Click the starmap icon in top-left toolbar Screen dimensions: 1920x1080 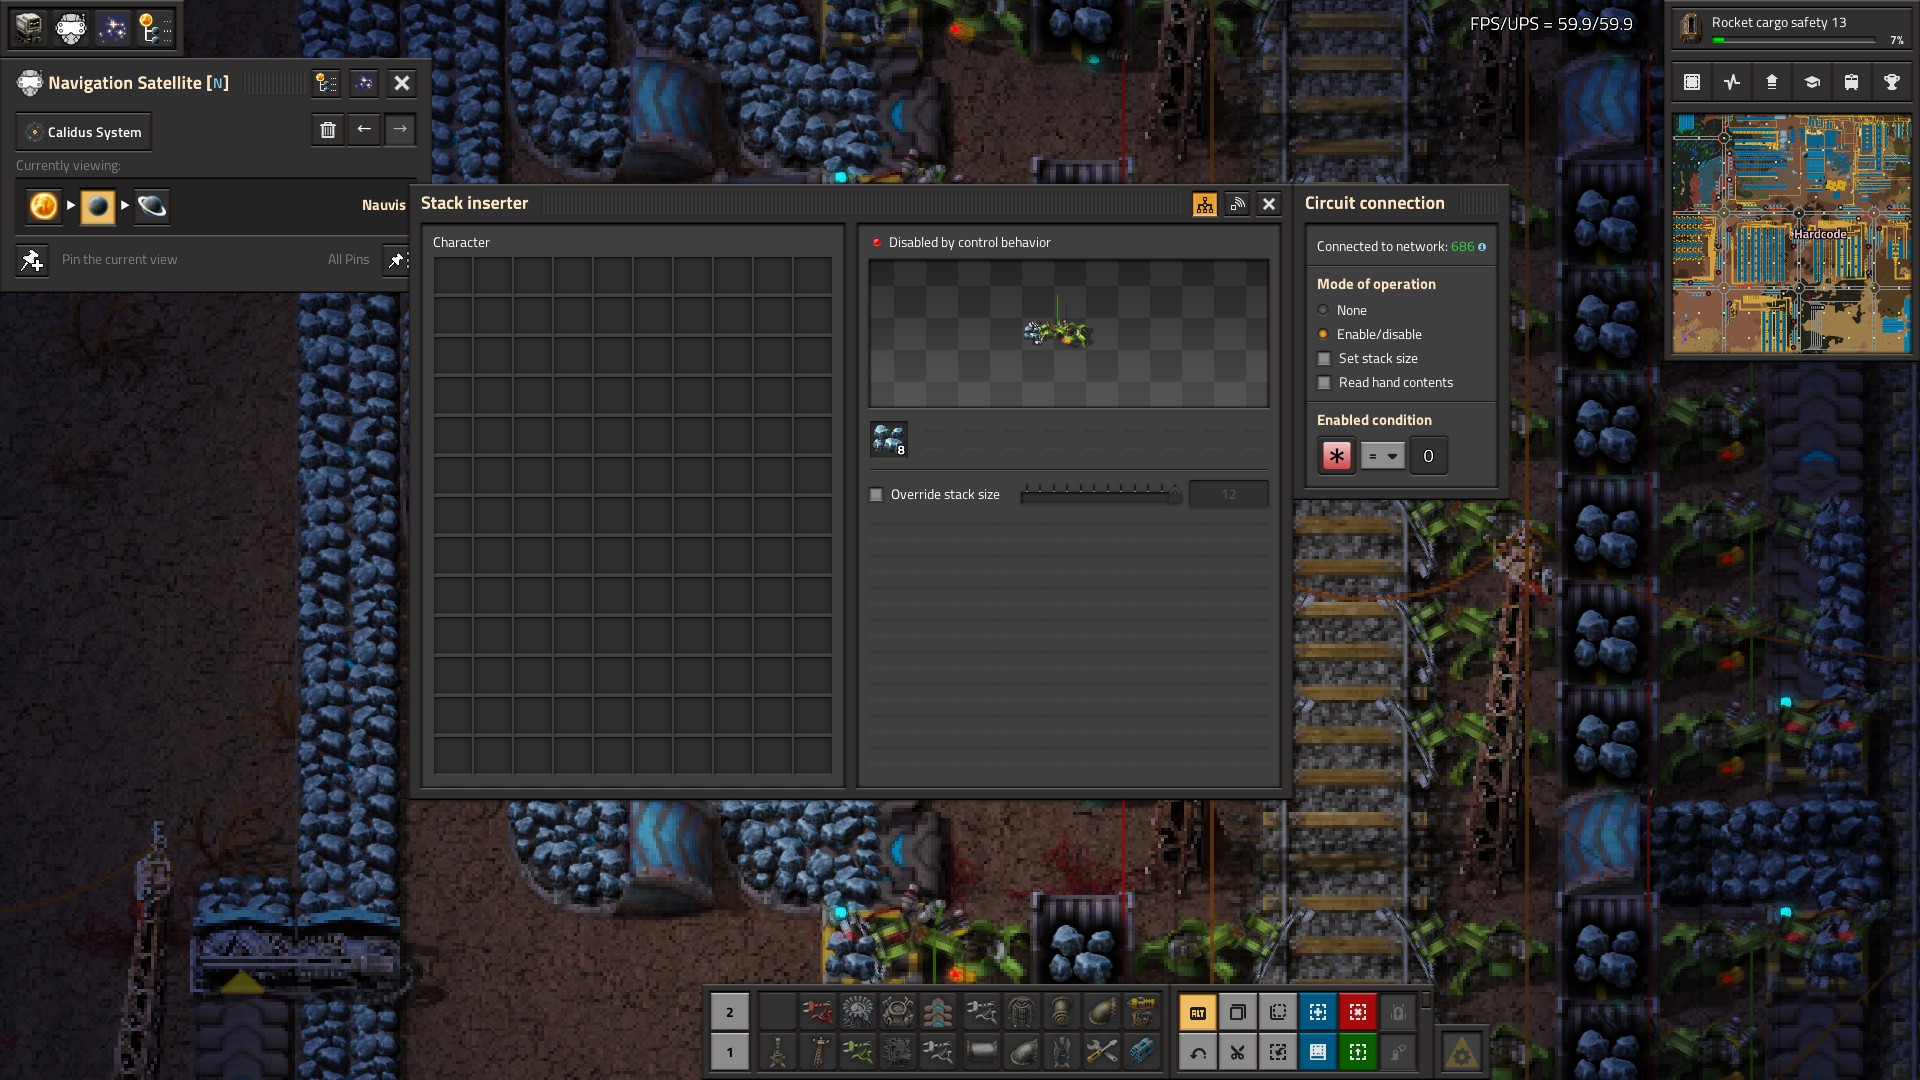tap(112, 28)
